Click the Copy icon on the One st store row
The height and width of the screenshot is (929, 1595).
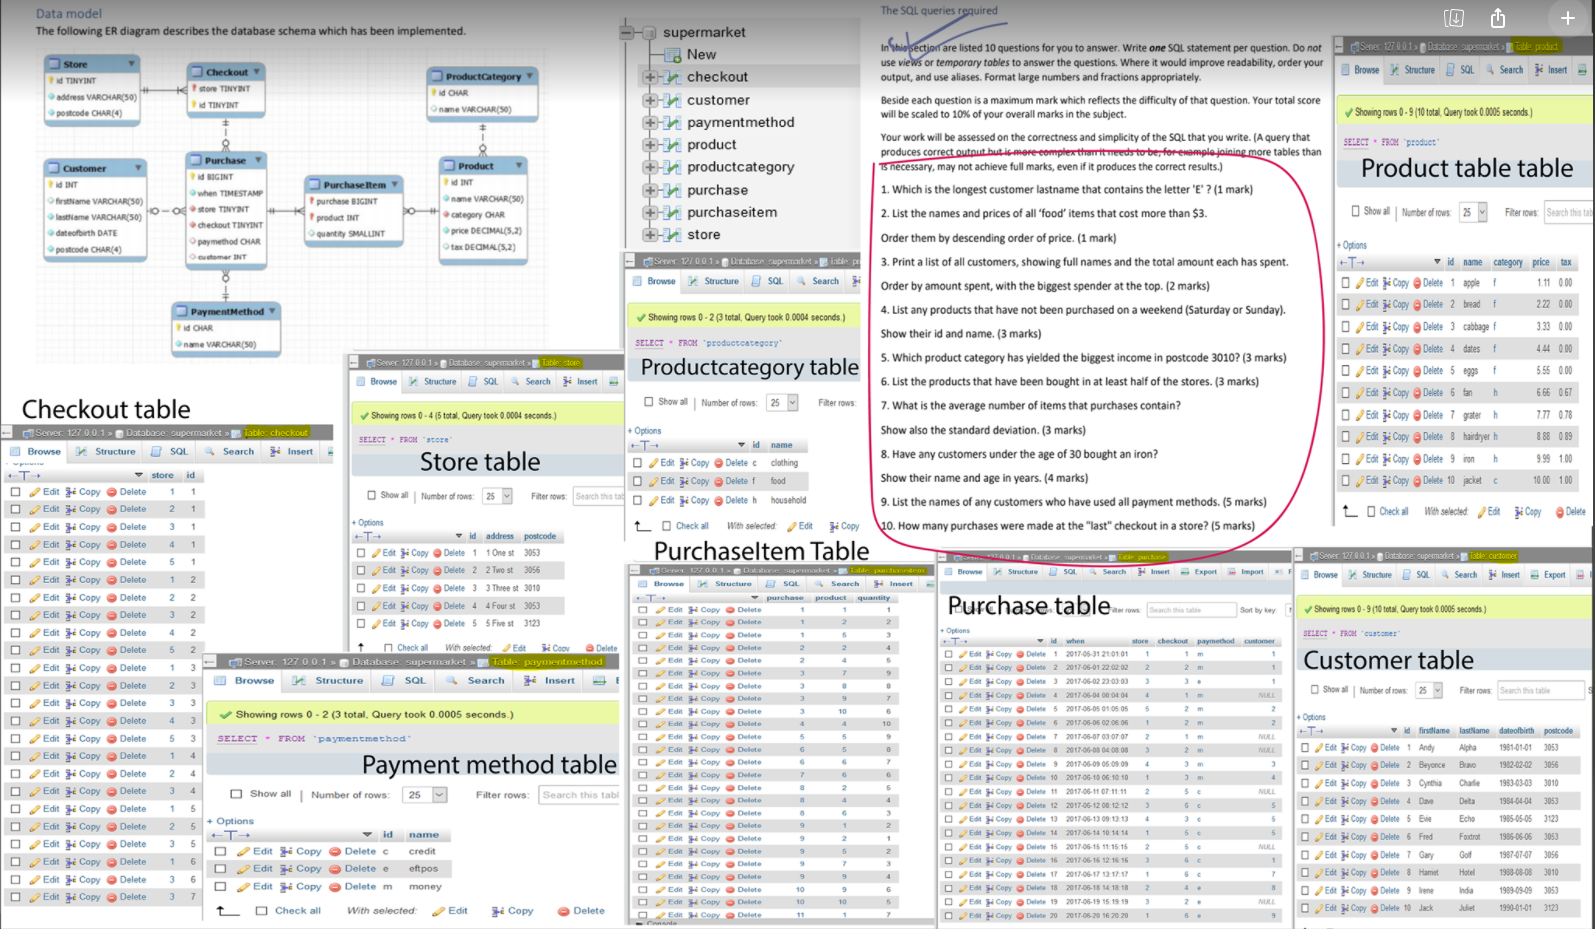point(405,553)
